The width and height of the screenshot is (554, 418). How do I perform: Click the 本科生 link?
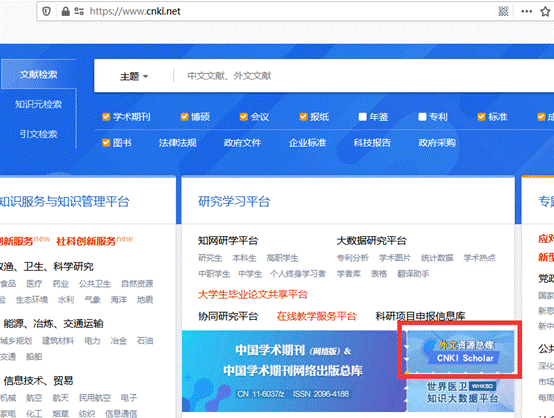tap(244, 258)
